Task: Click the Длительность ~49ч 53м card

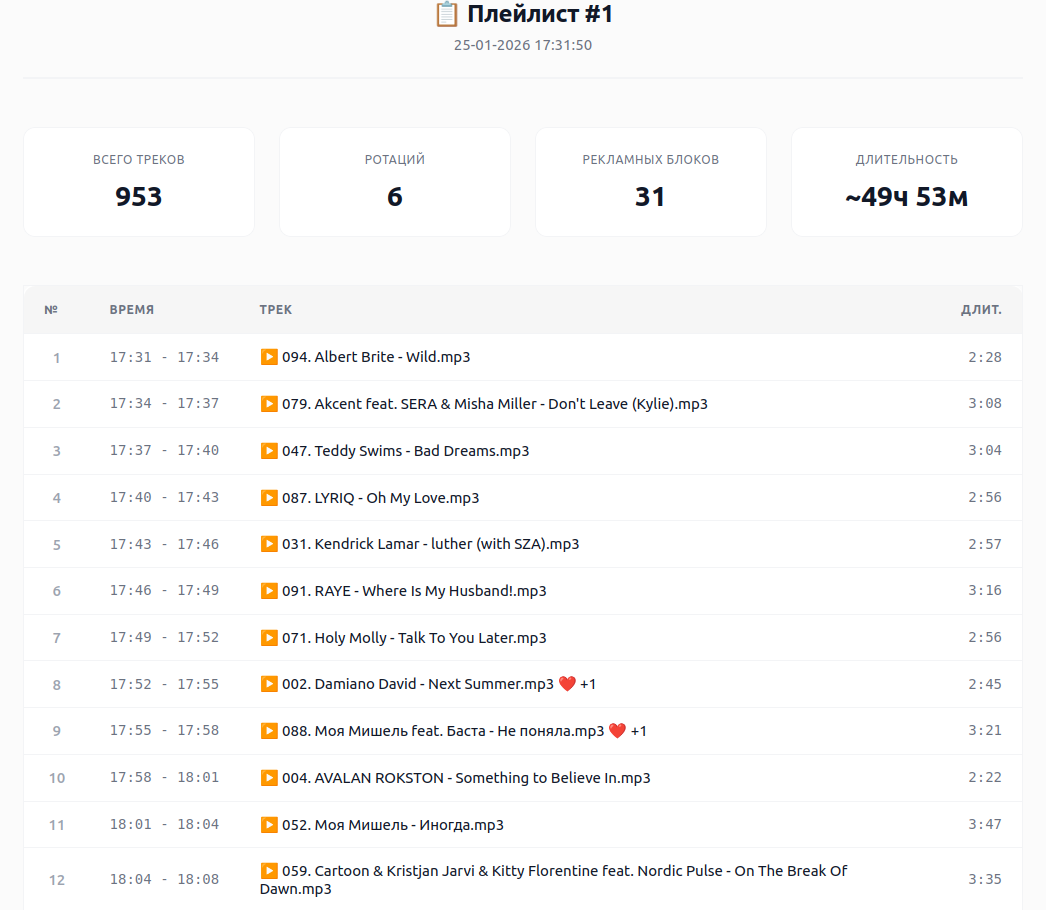Action: pyautogui.click(x=907, y=182)
